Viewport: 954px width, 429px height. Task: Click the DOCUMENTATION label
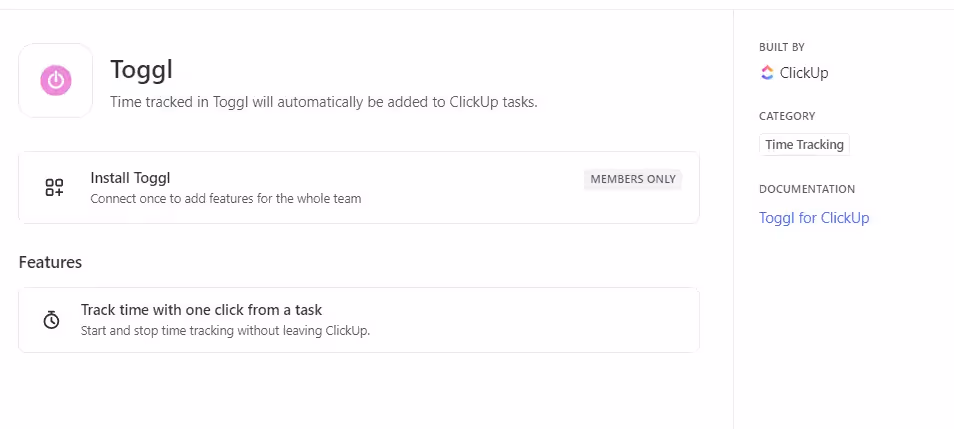(807, 189)
